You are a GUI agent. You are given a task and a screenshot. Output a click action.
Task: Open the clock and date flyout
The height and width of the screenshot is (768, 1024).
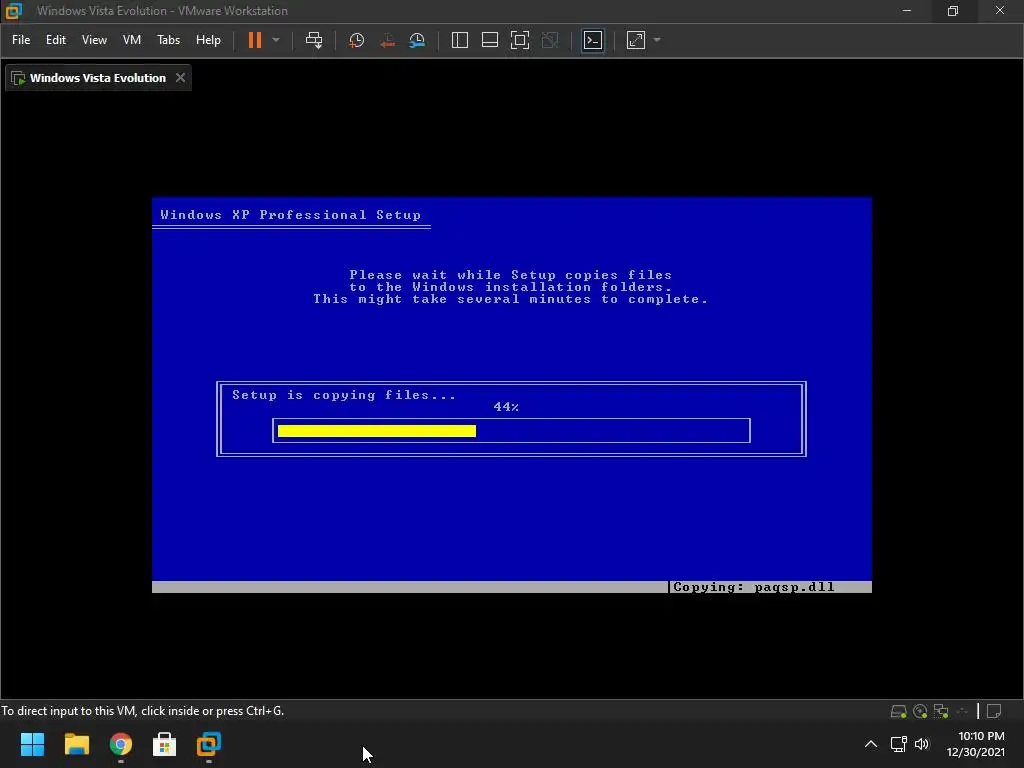click(x=976, y=744)
